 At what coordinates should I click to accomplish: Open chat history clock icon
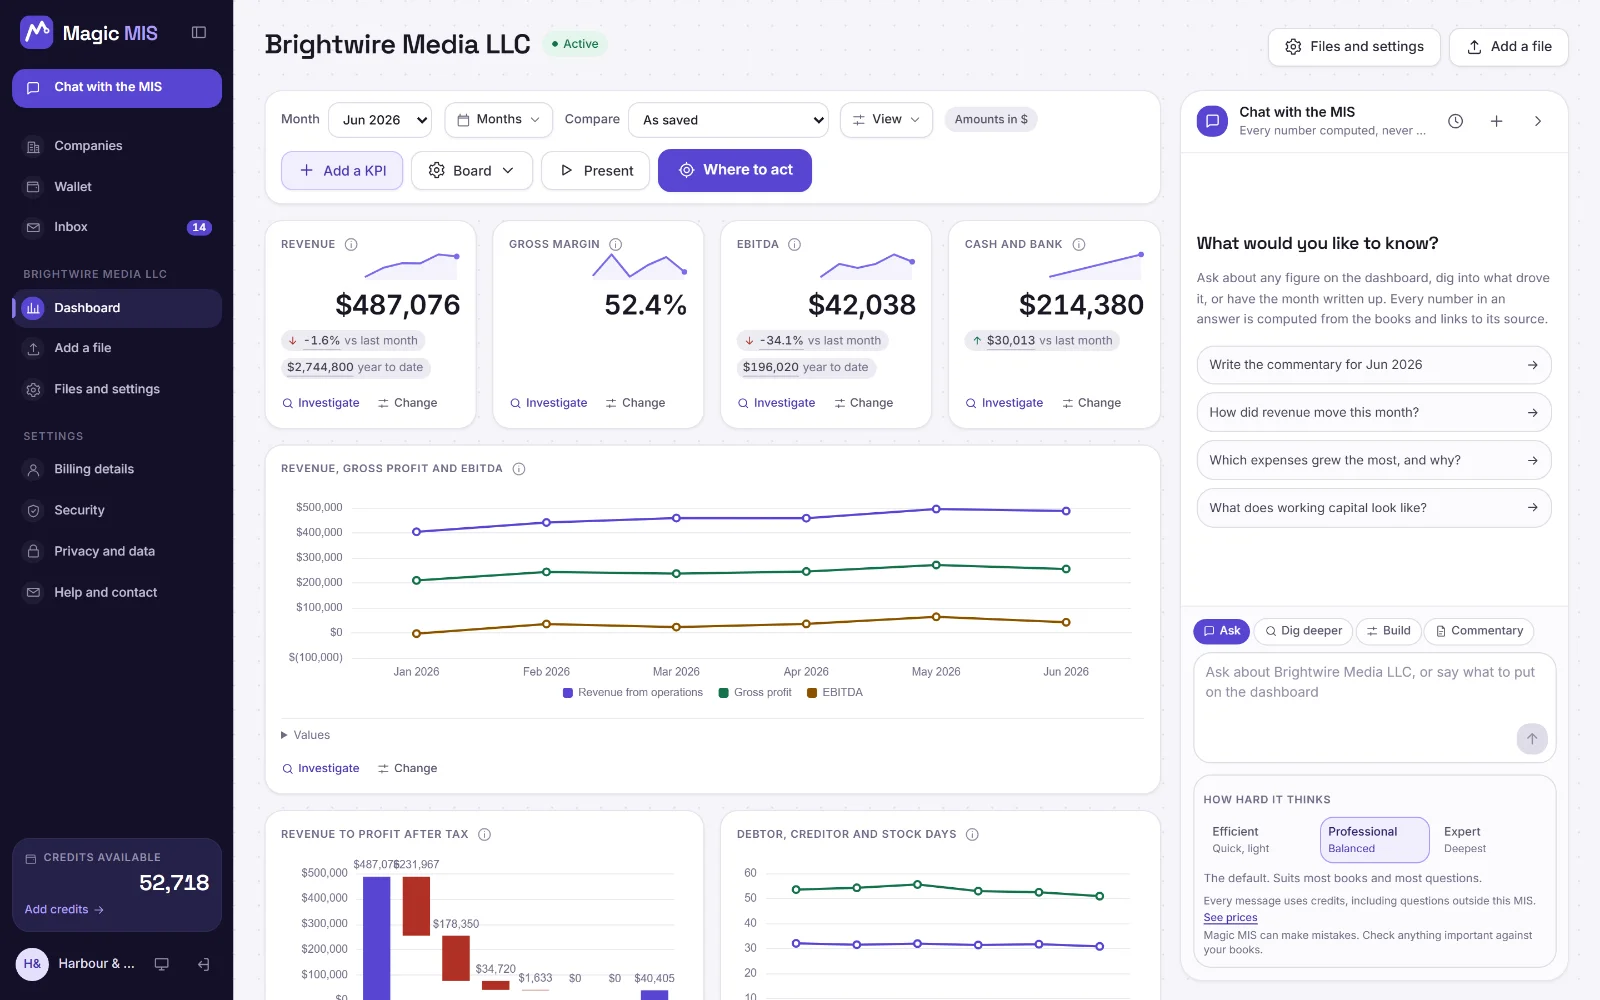pyautogui.click(x=1456, y=121)
